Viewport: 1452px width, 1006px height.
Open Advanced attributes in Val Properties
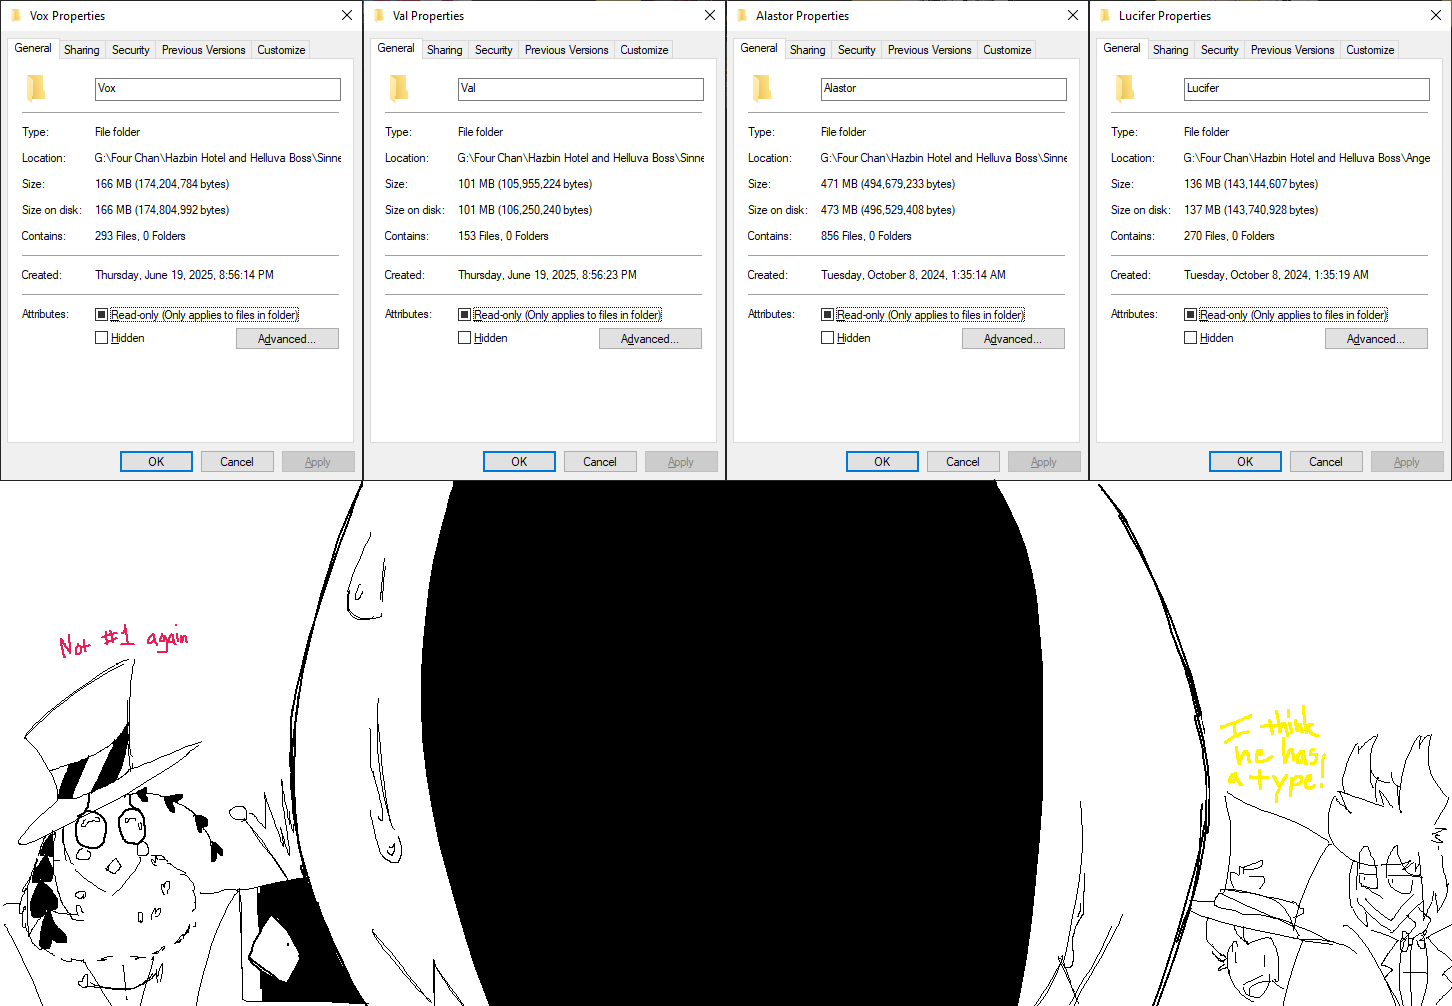(650, 339)
